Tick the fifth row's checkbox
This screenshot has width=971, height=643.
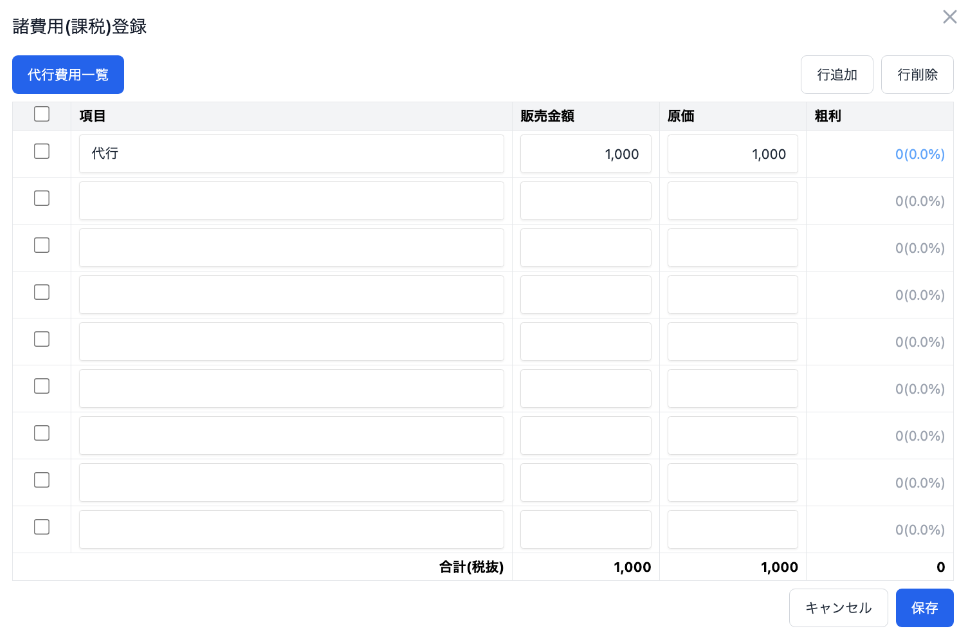(42, 339)
